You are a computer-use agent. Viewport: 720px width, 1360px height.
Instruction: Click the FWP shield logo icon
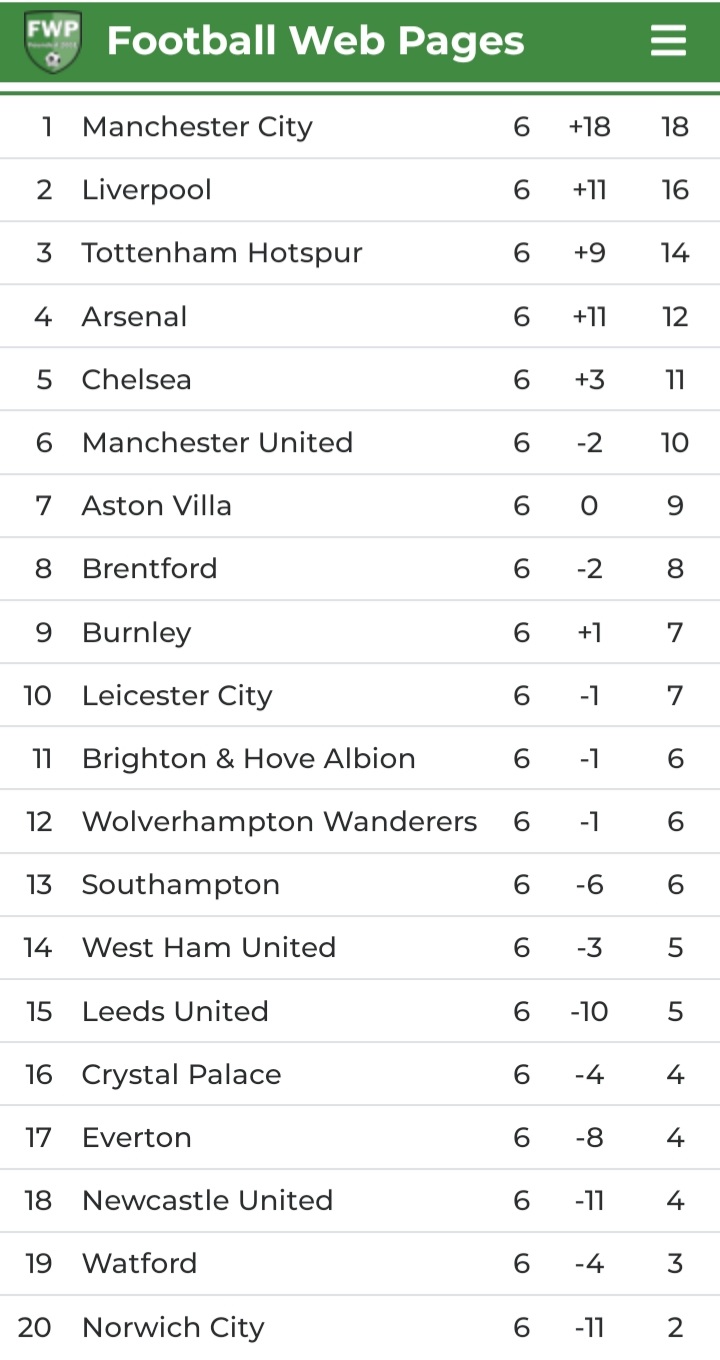(x=53, y=42)
